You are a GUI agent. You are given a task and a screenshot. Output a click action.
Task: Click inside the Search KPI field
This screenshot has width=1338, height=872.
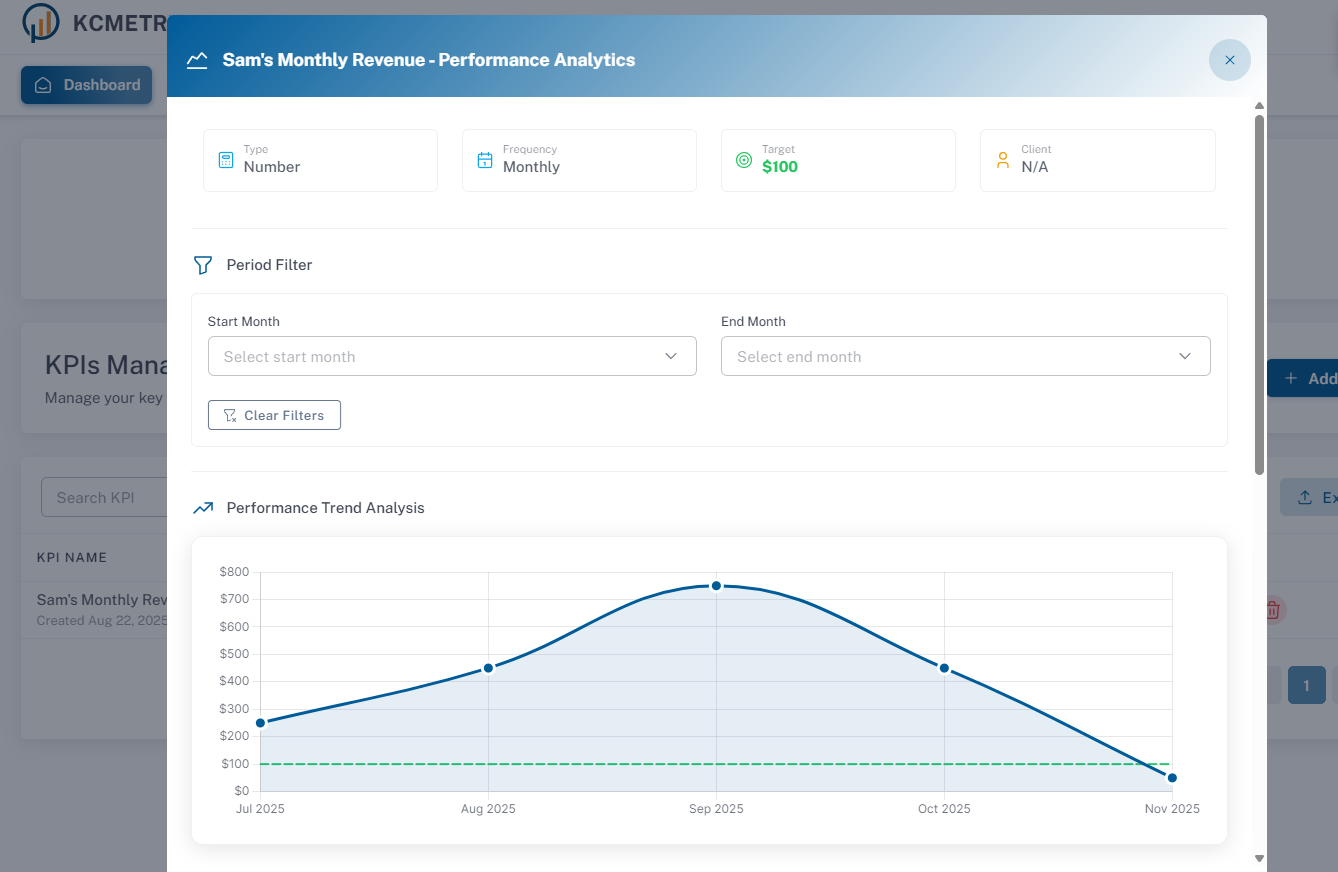tap(110, 497)
